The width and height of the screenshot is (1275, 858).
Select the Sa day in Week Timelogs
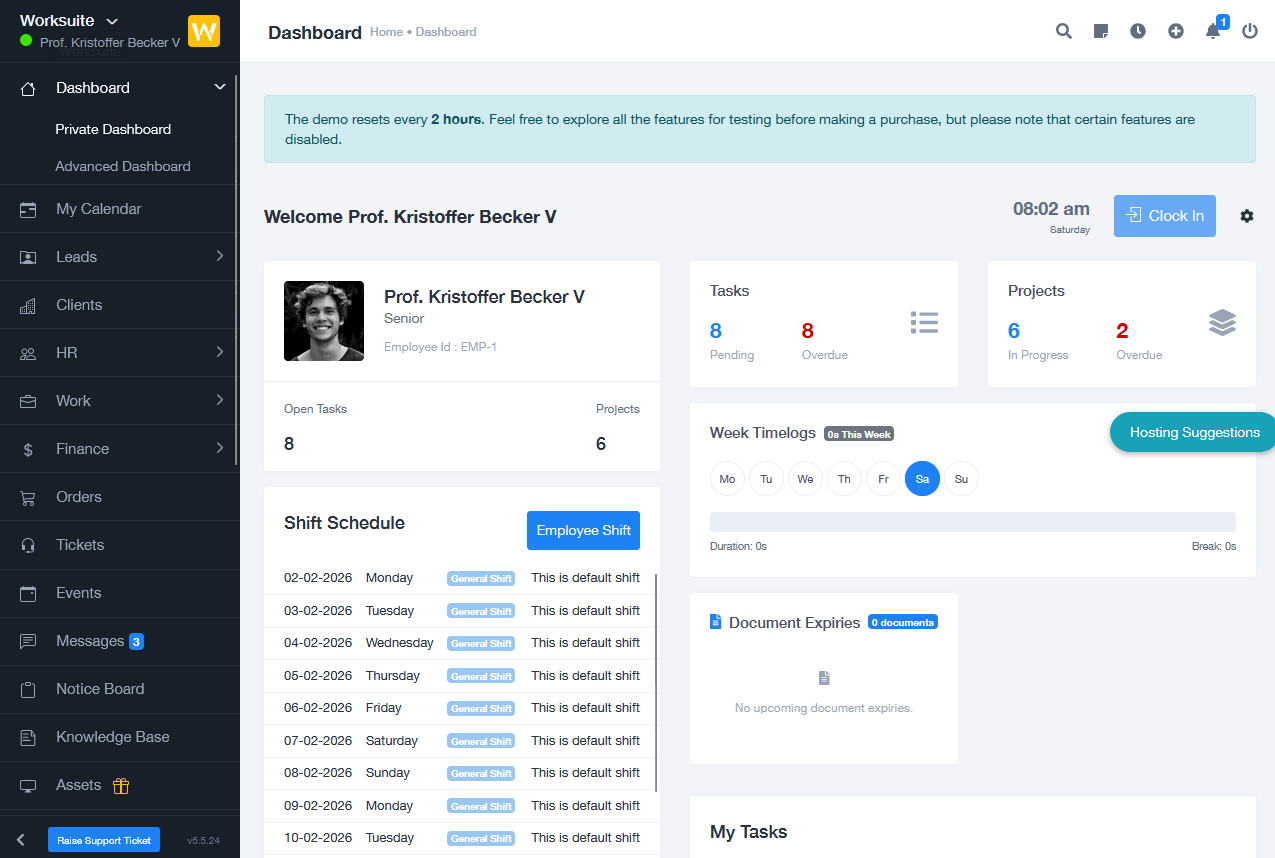(x=922, y=479)
